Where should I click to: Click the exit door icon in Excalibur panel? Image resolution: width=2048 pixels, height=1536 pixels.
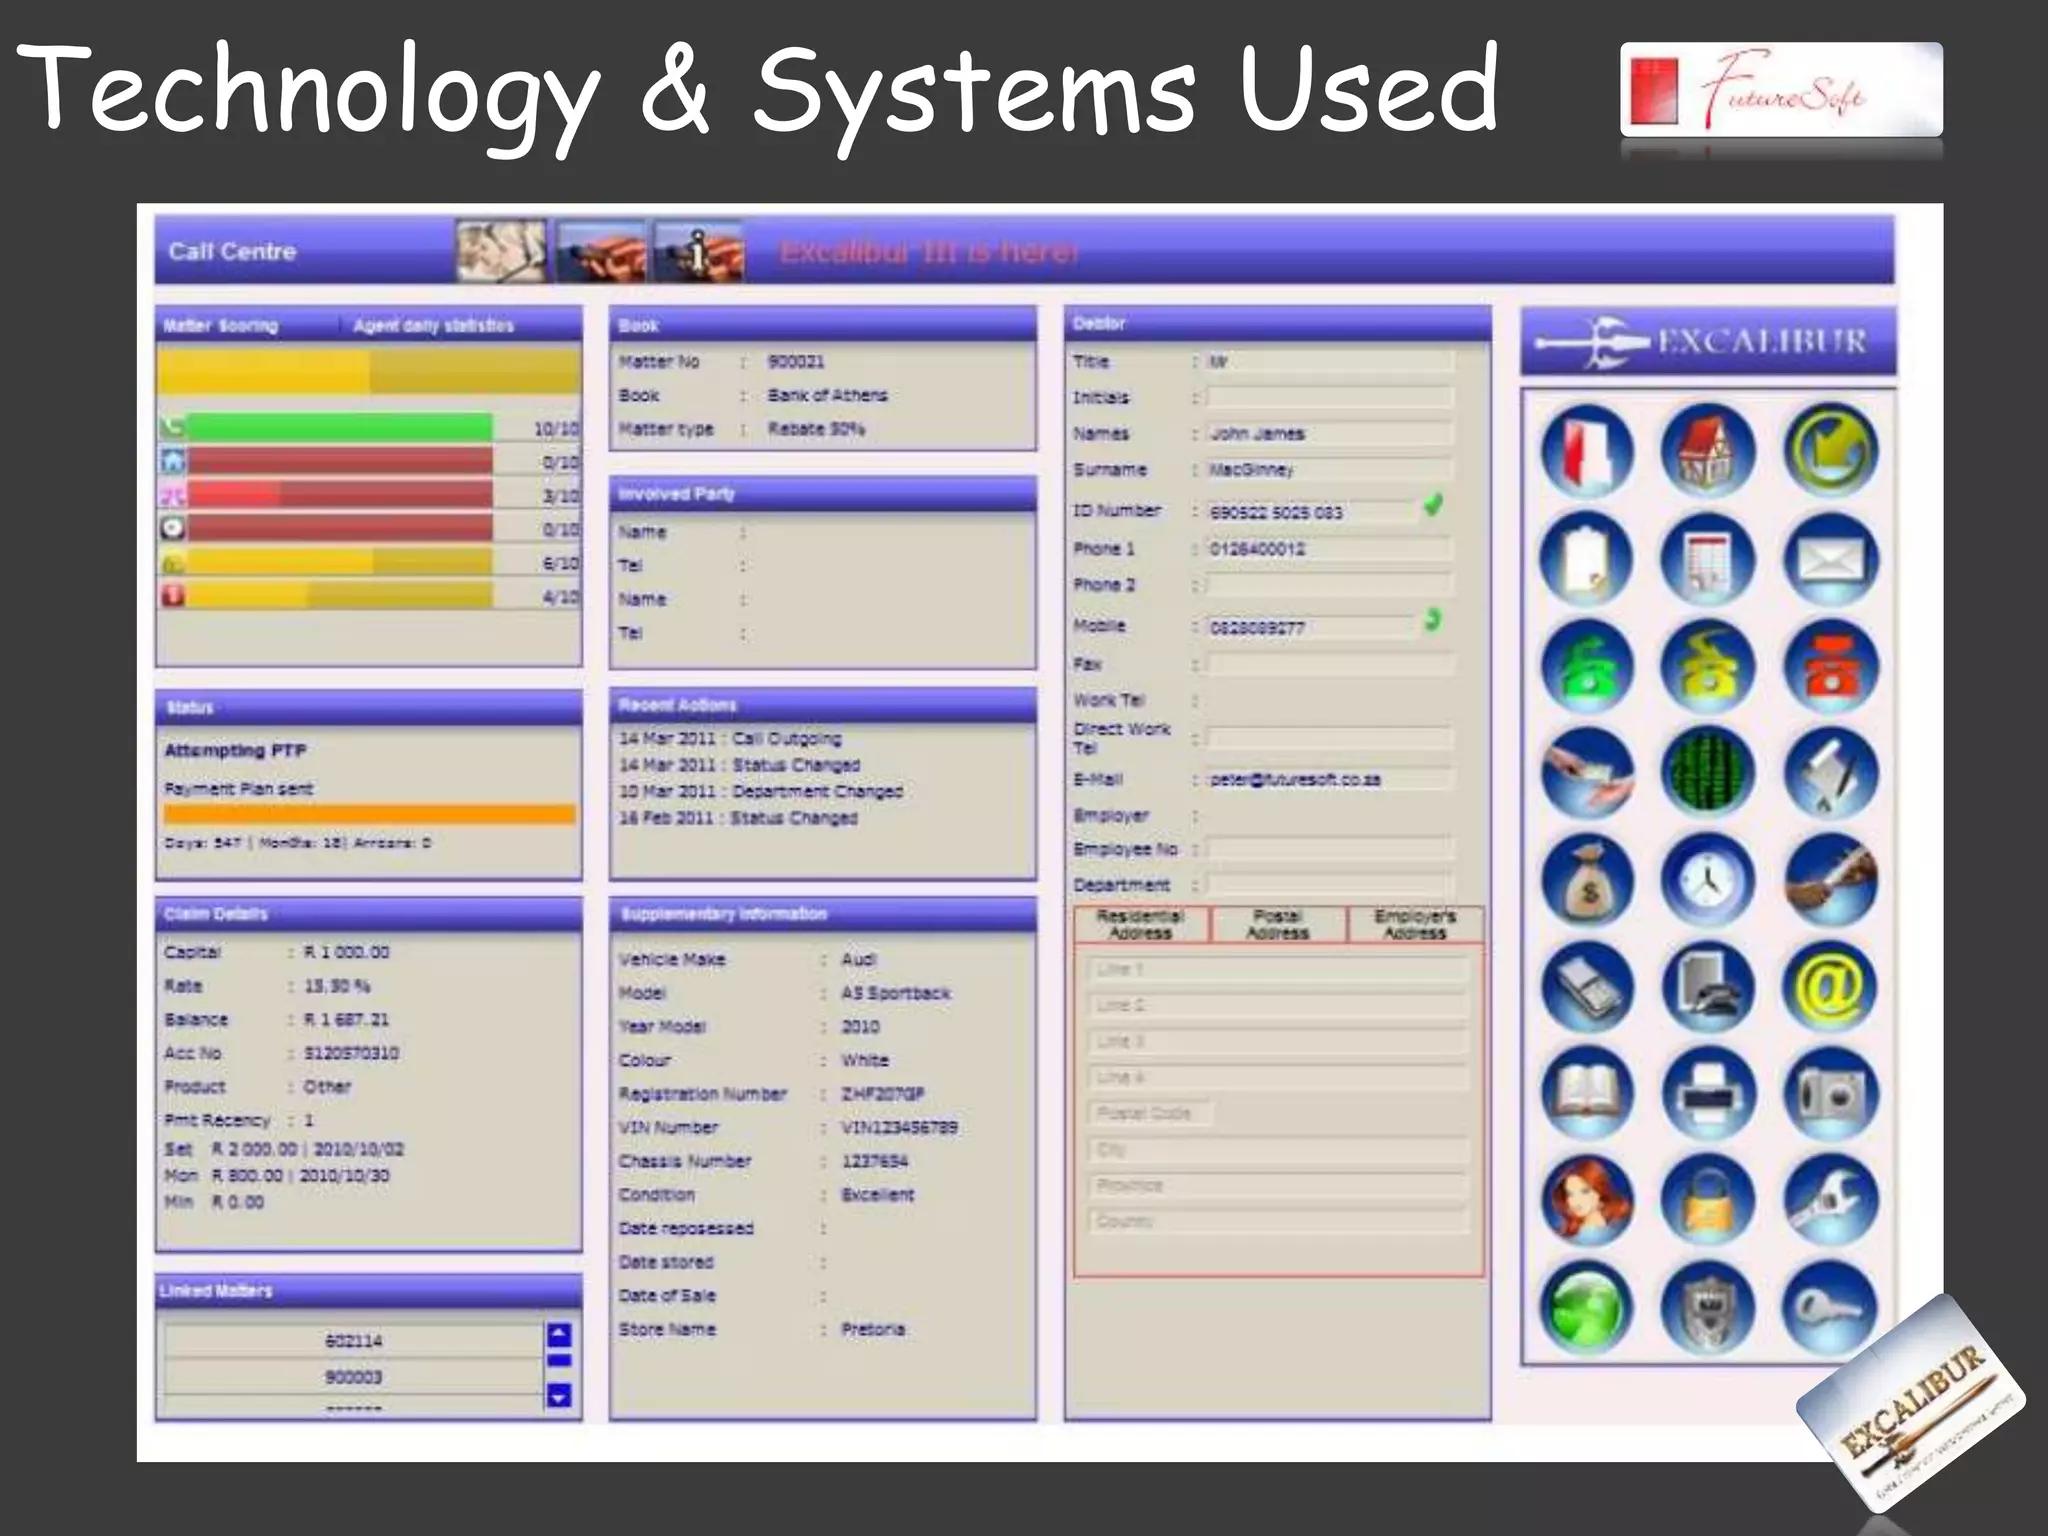[1586, 451]
